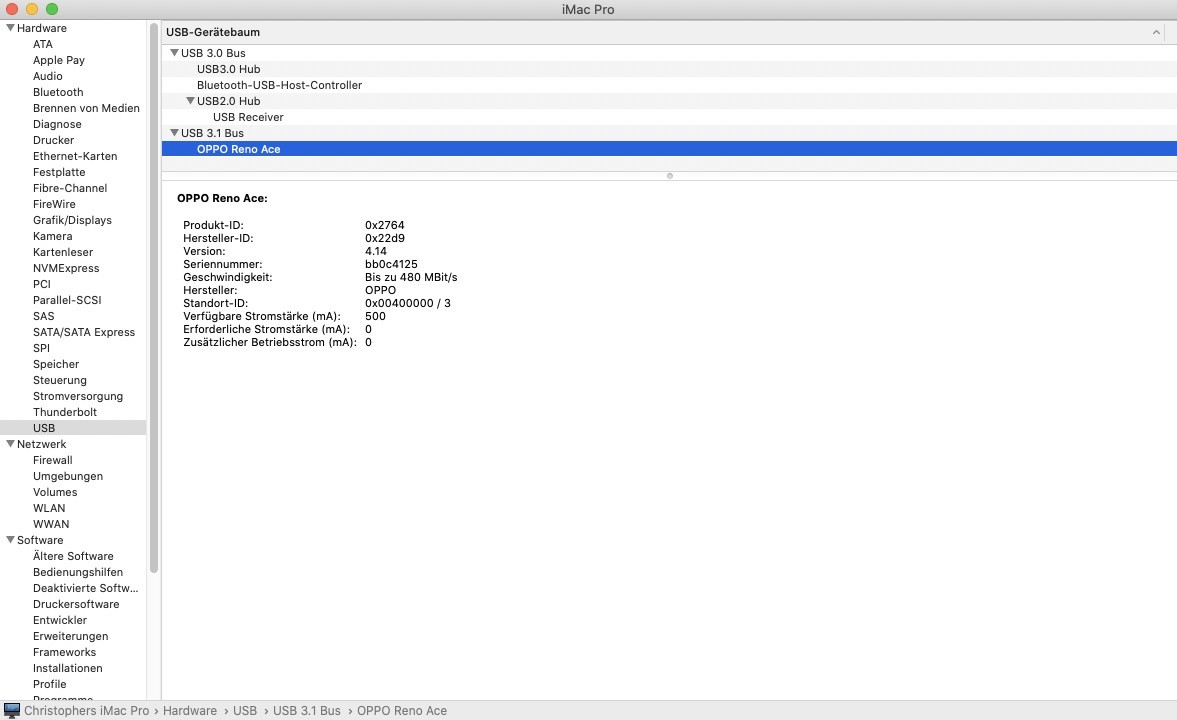This screenshot has width=1177, height=720.
Task: Click USB 3.1 Bus breadcrumb
Action: (307, 710)
